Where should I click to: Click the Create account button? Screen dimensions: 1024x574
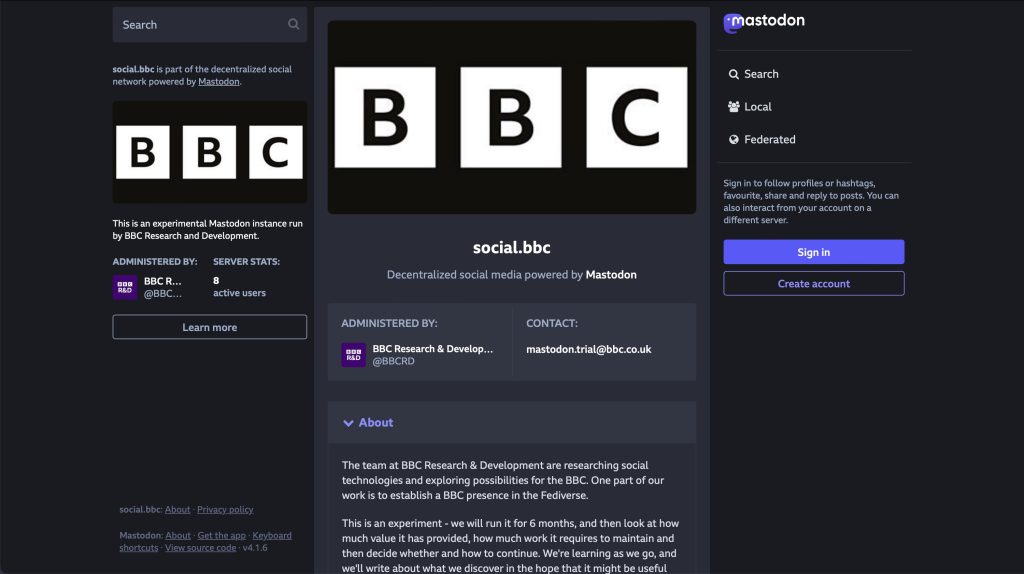click(814, 283)
